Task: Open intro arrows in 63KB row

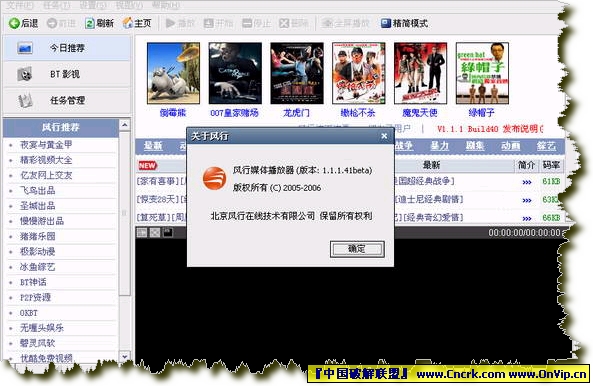Action: (x=526, y=200)
